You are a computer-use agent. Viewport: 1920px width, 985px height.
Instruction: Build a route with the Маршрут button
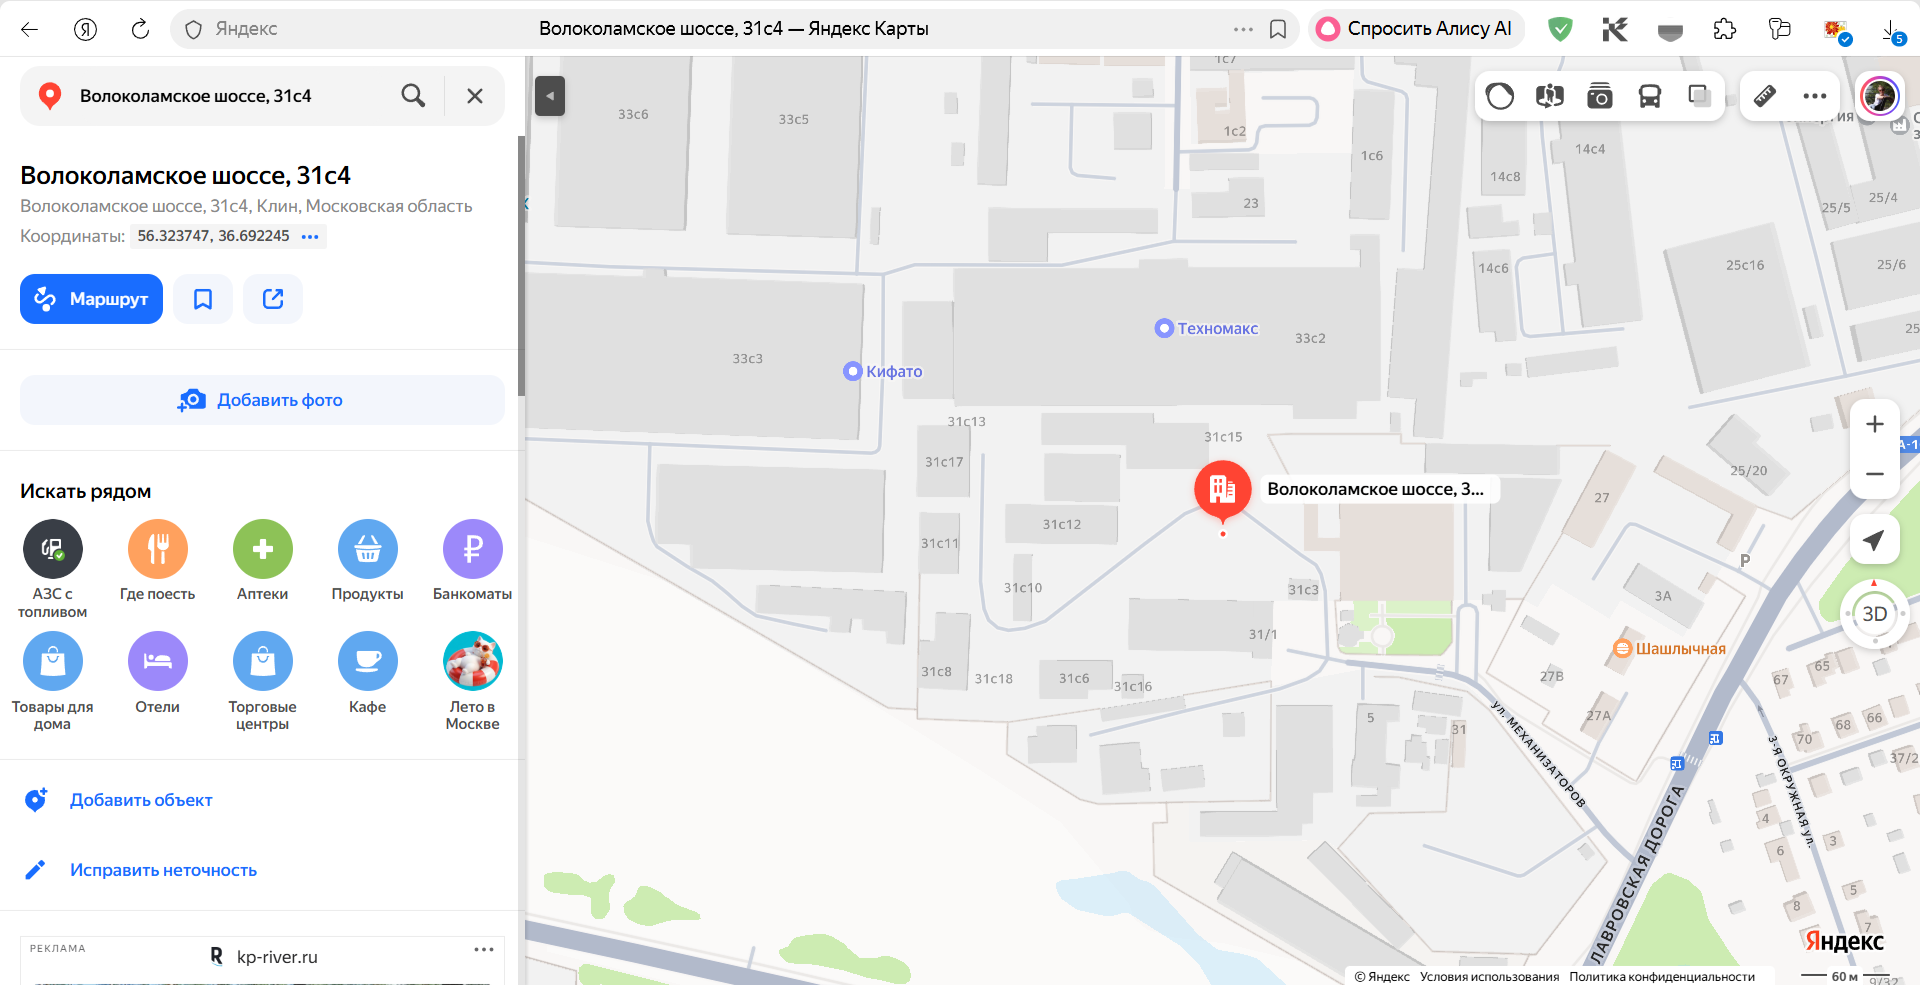pos(91,299)
